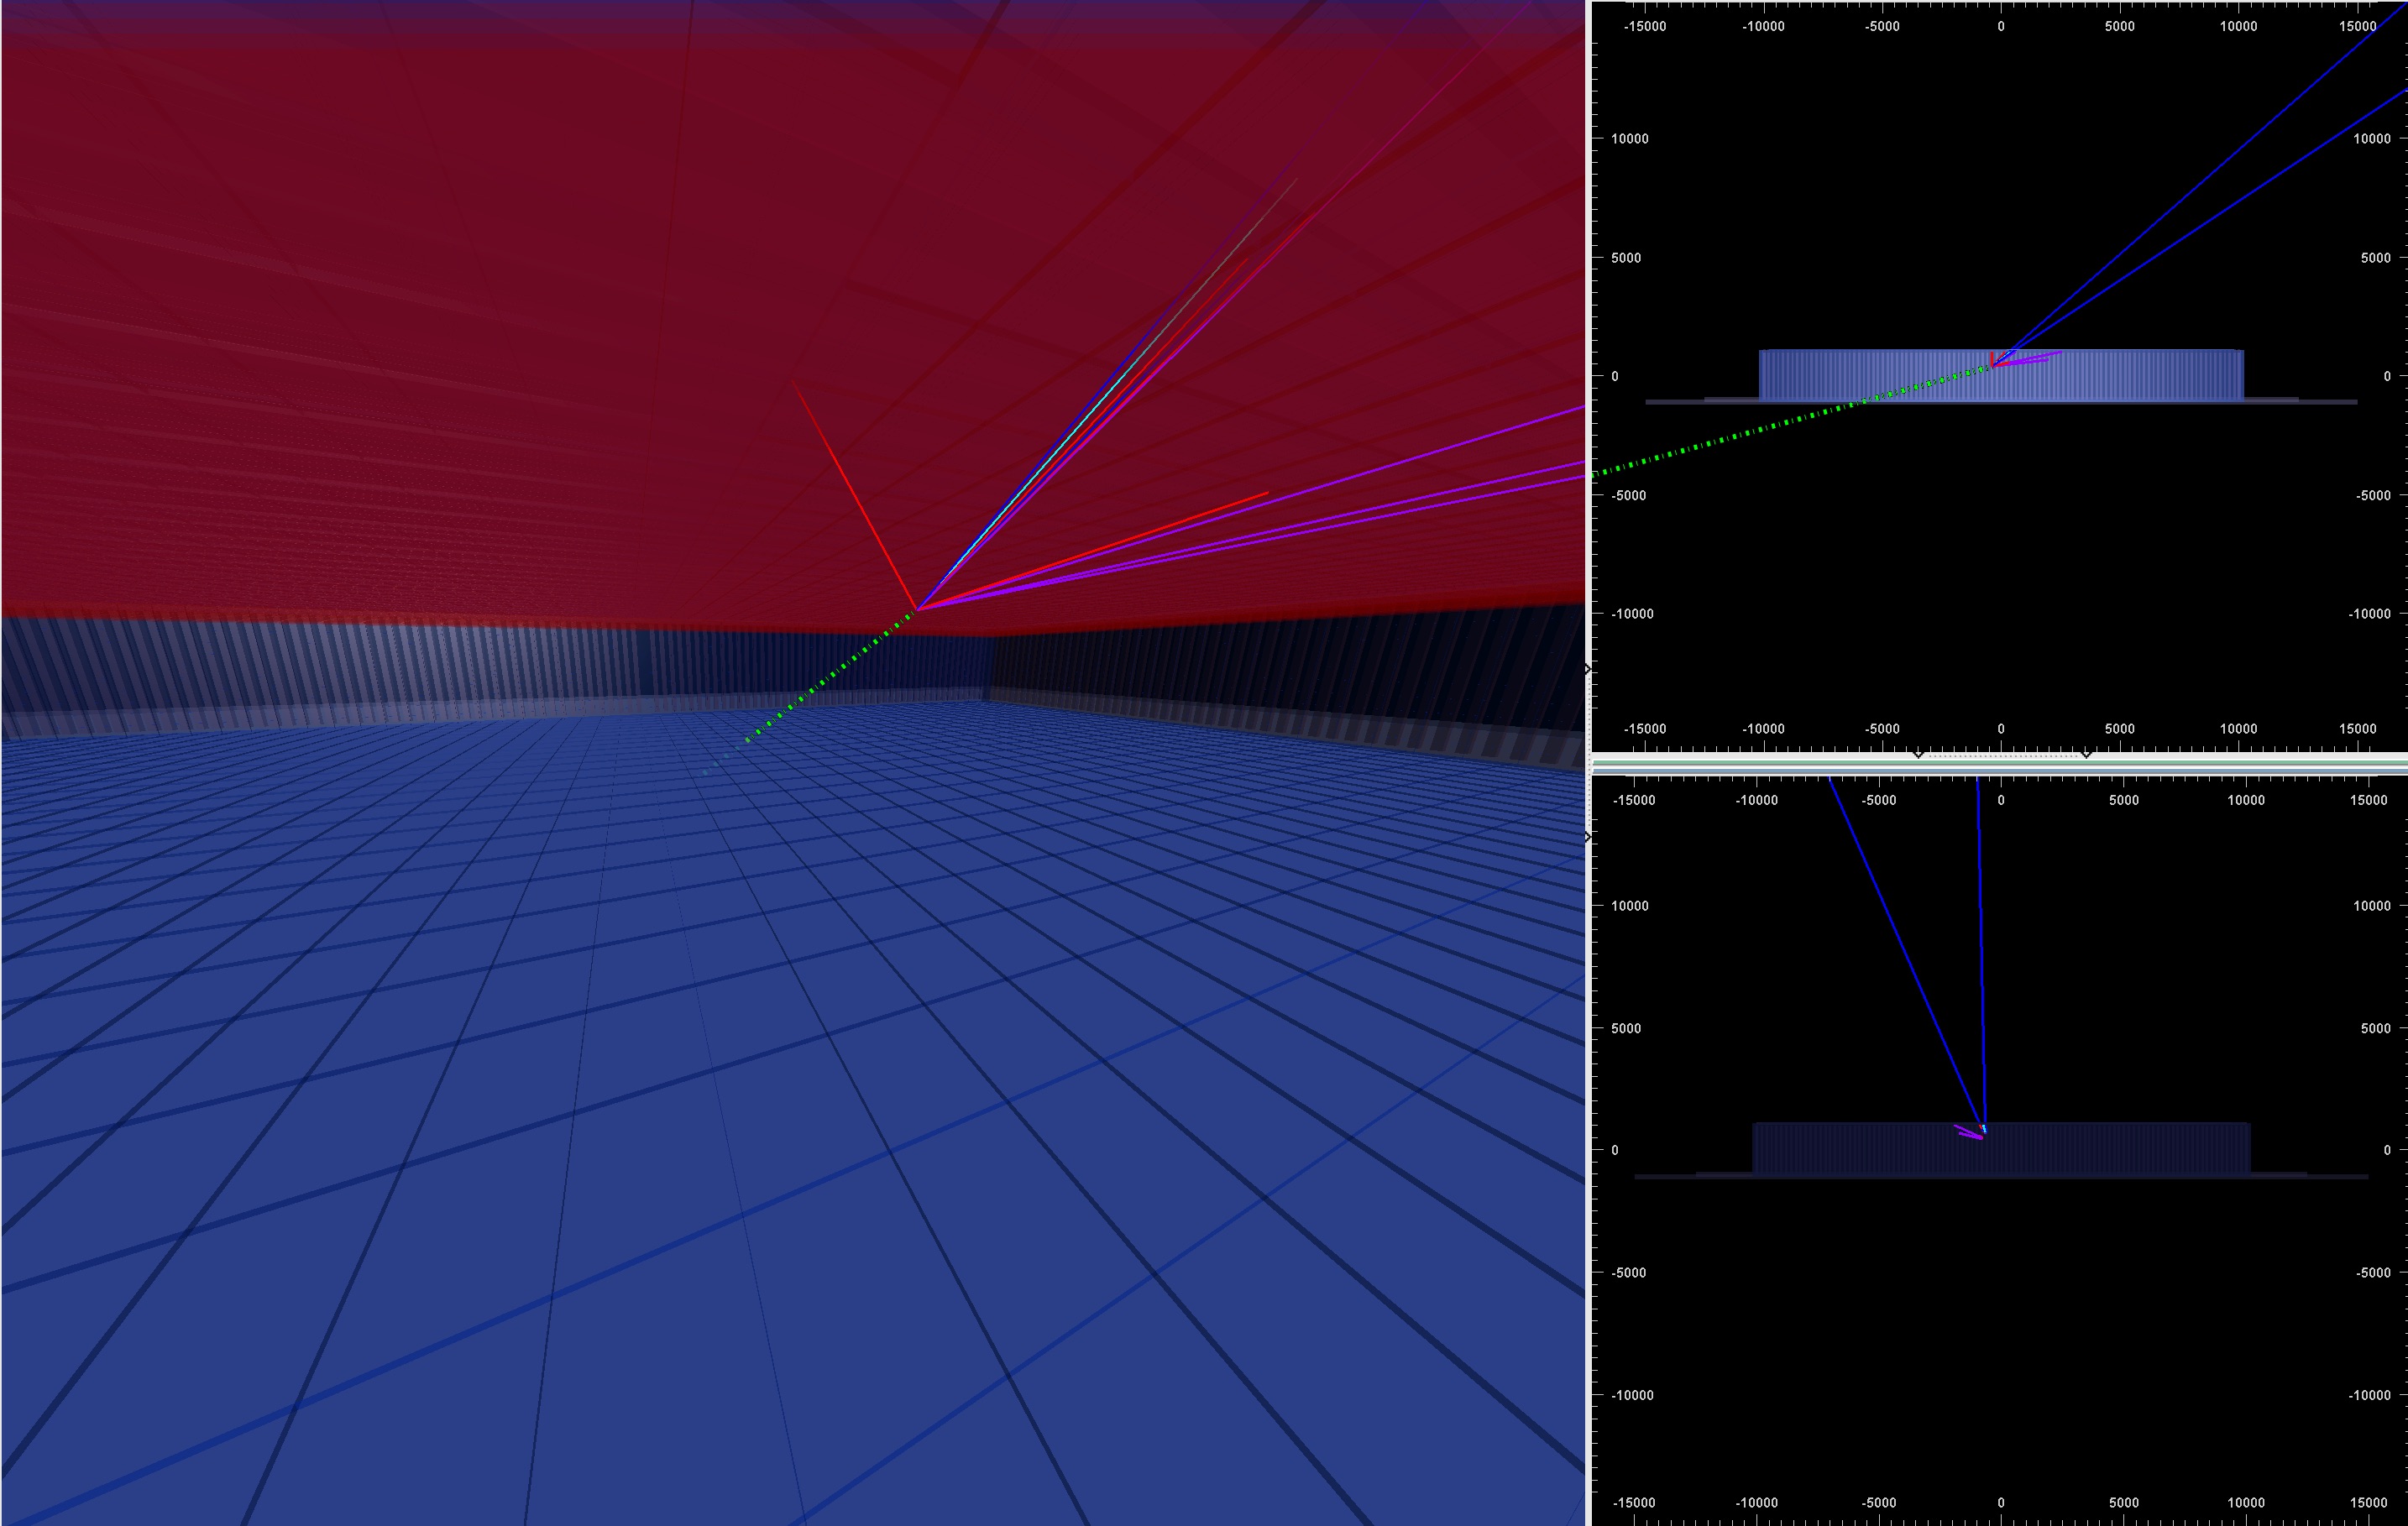
Task: Click the upper collapse arrow on vertical splitter
Action: point(1588,668)
